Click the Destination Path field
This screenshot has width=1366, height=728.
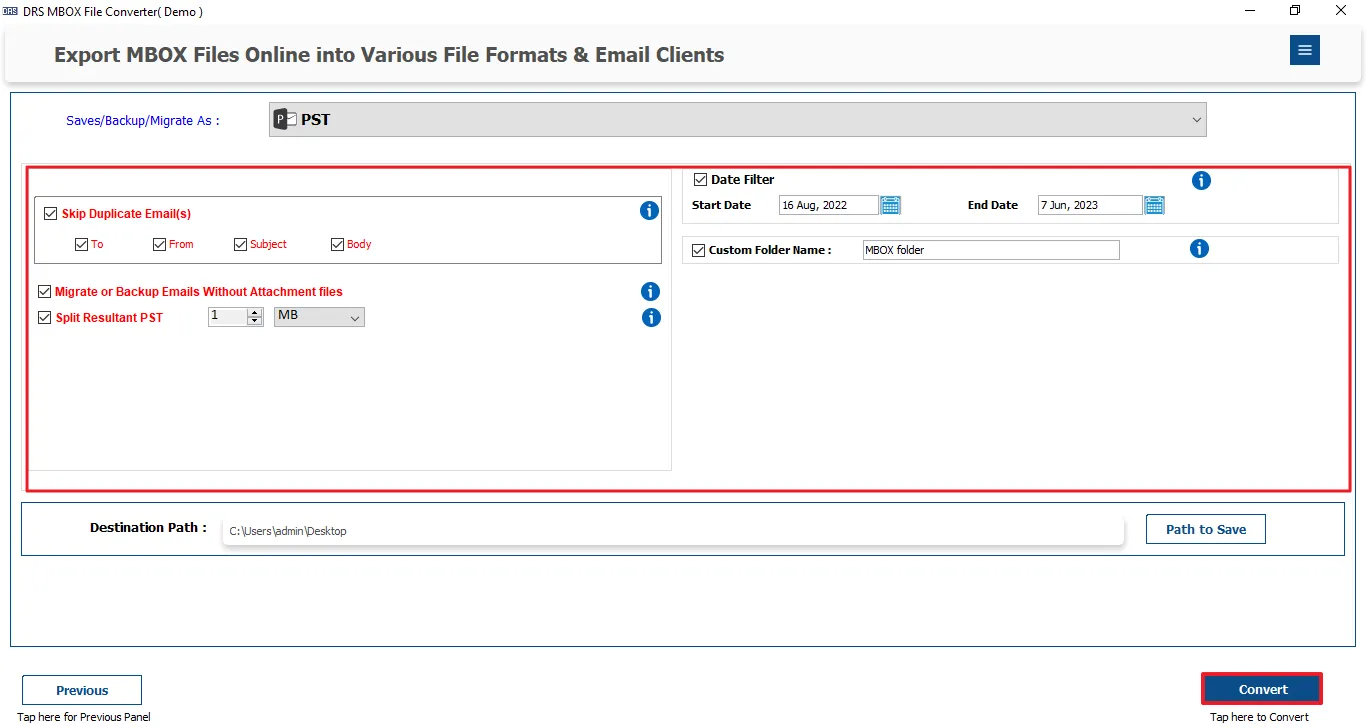pyautogui.click(x=673, y=531)
